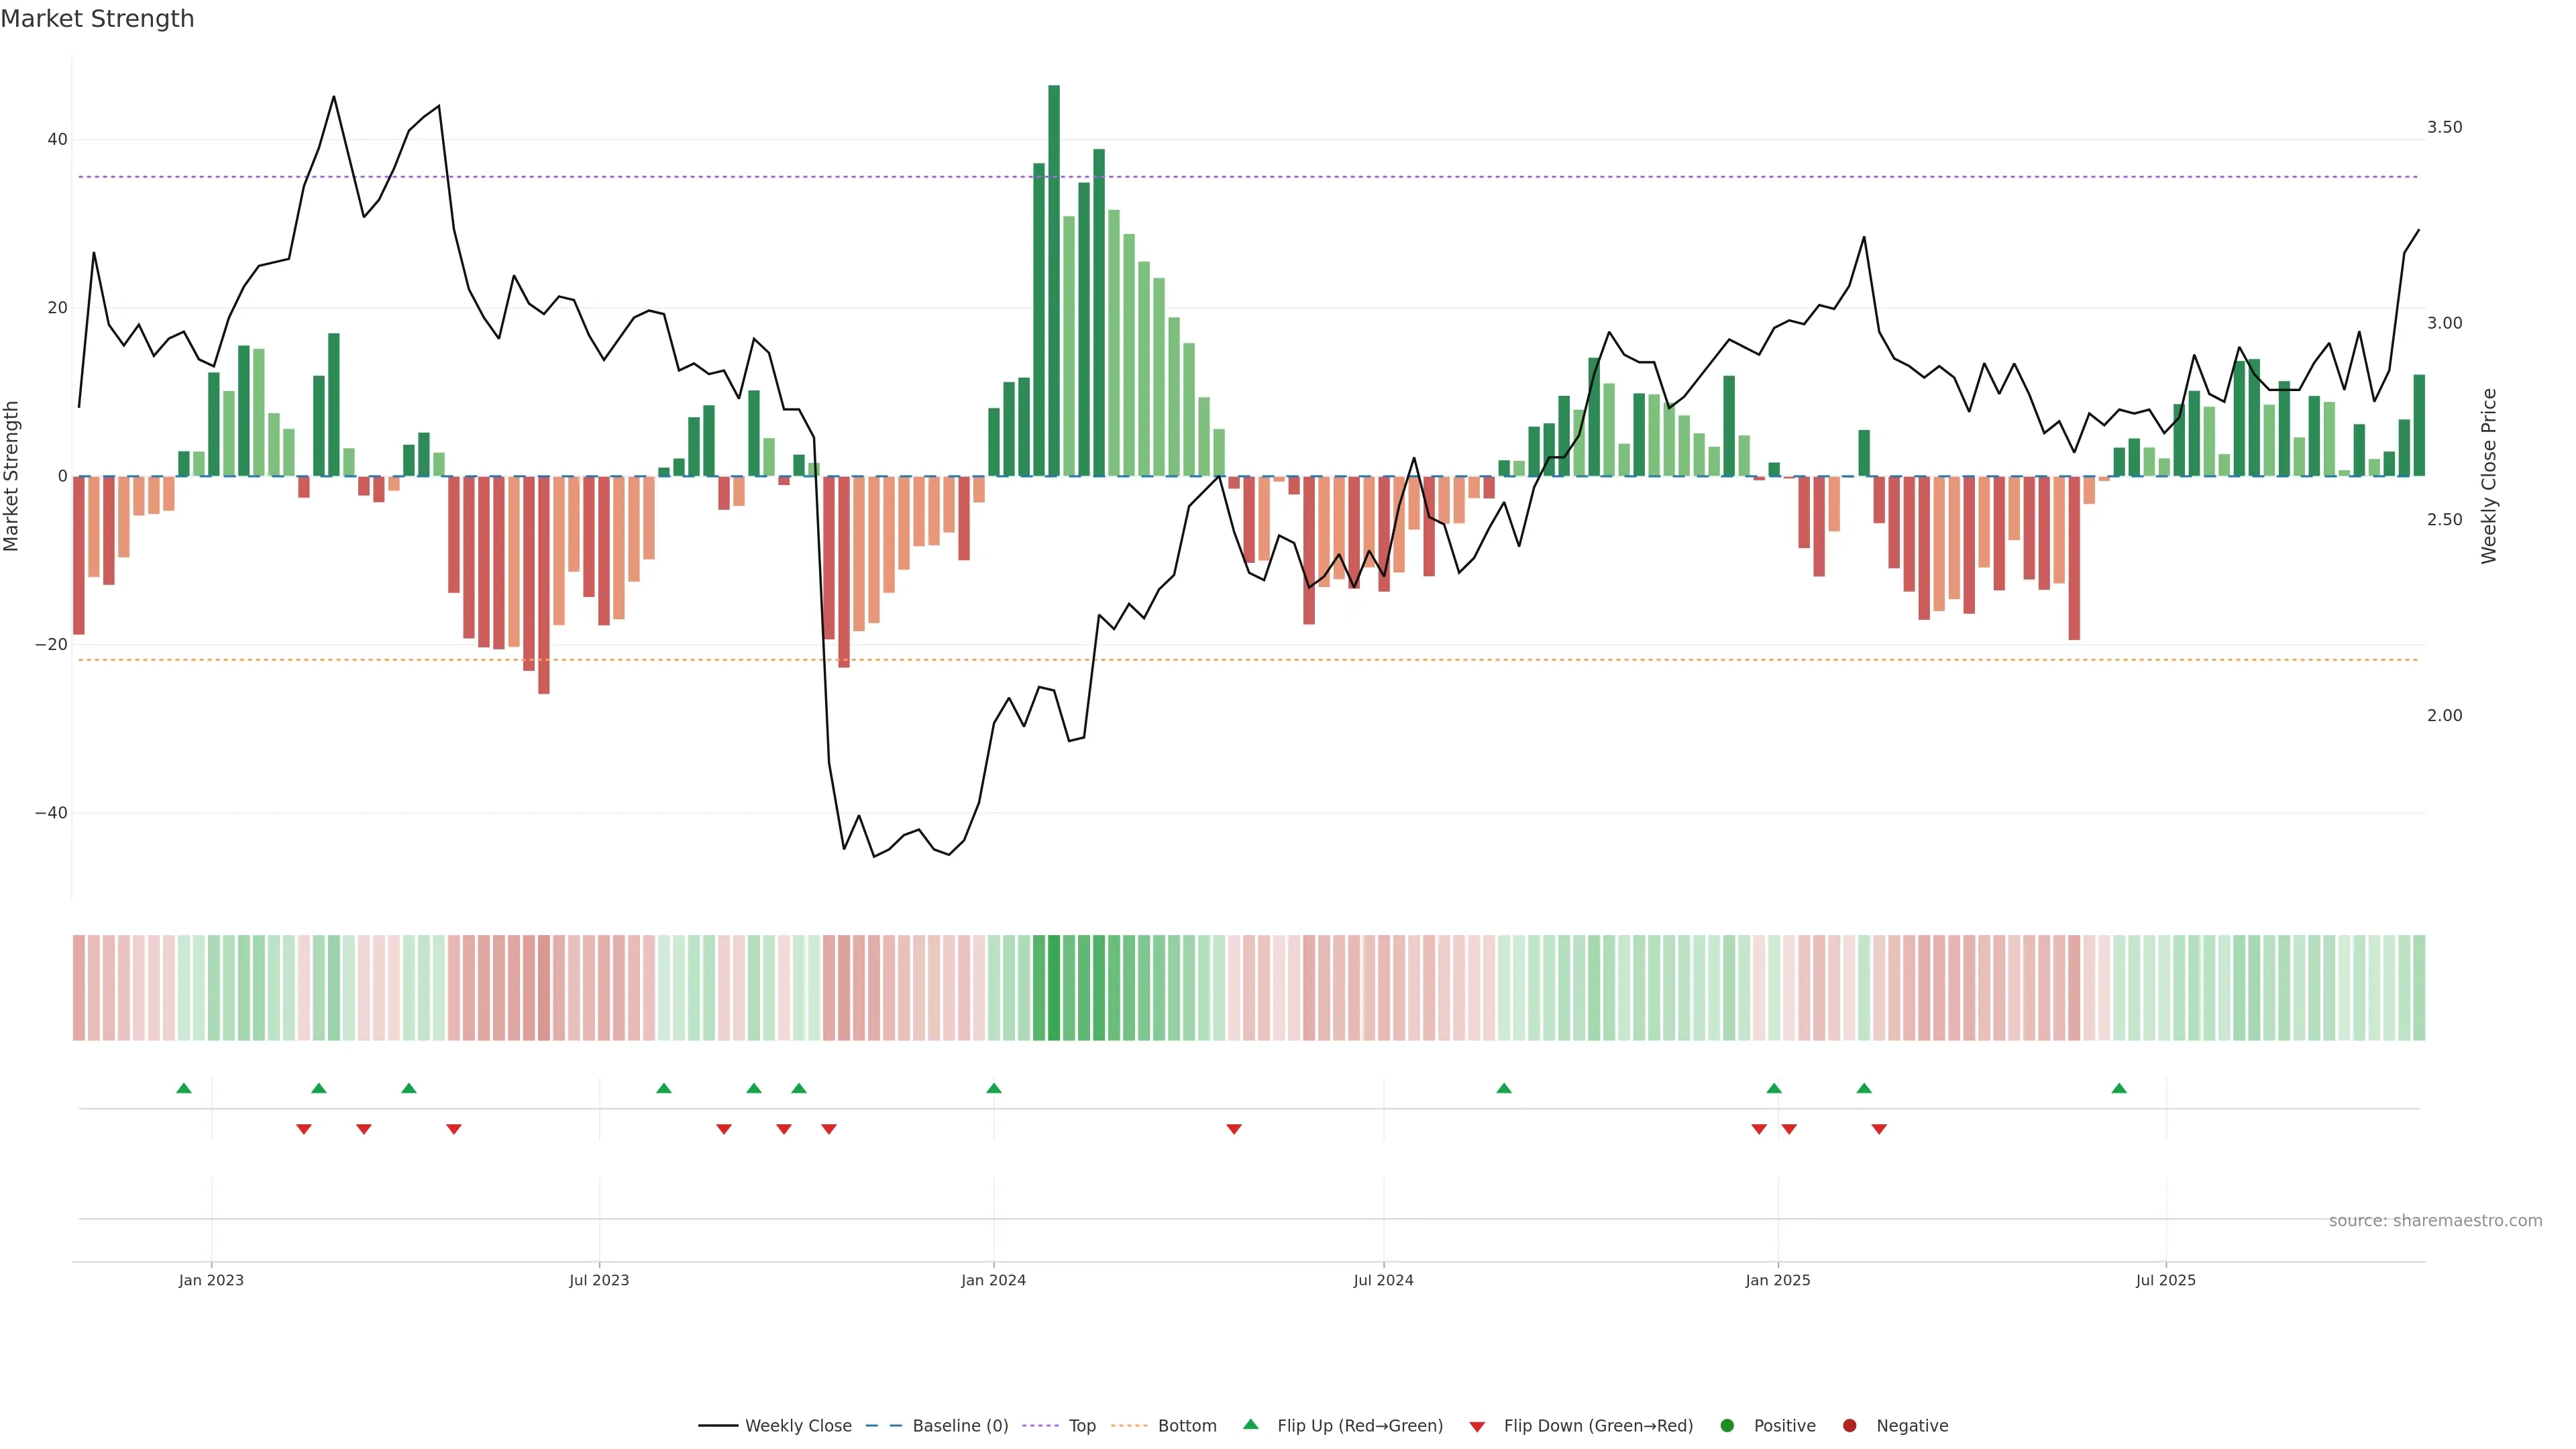Click the first green flip-up triangle marker
Viewport: 2576px width, 1449px height.
point(184,1088)
